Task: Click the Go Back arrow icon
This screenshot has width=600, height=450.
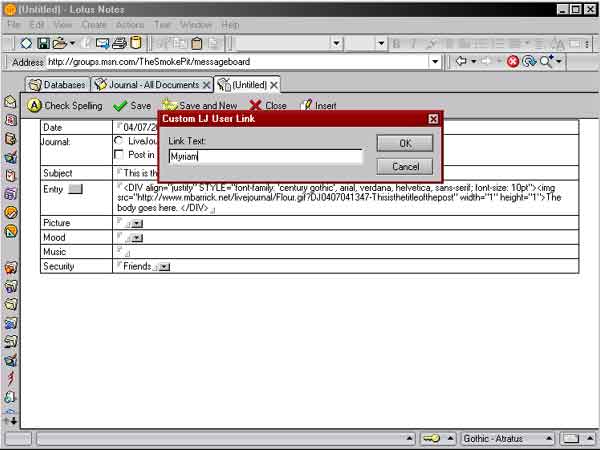Action: pos(461,61)
